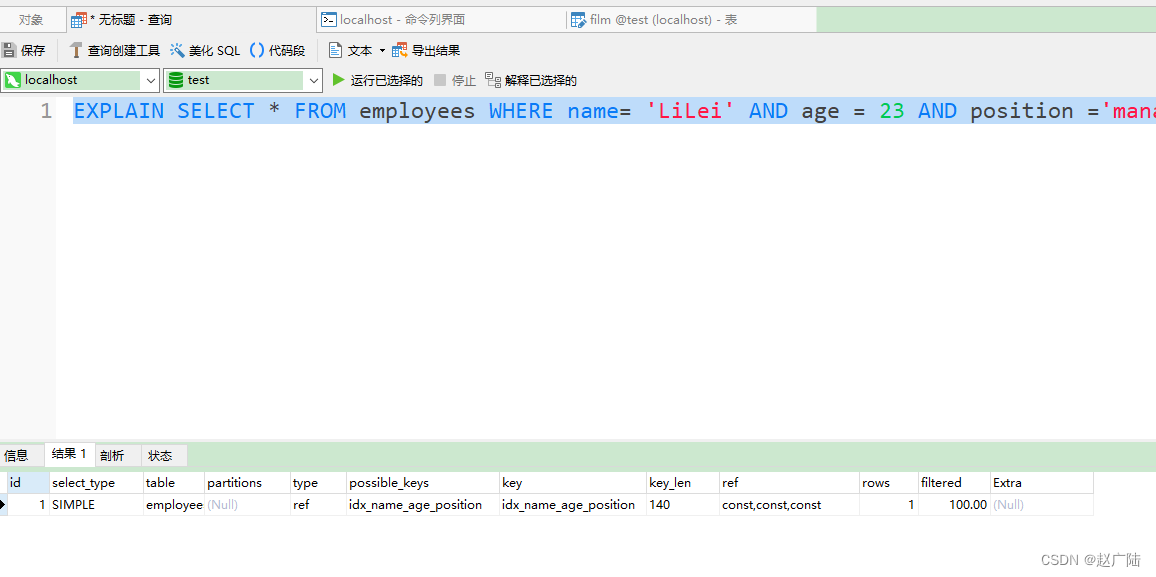Screen dimensions: 1156x577
Task: Select the 140 key_len cell
Action: coord(683,505)
